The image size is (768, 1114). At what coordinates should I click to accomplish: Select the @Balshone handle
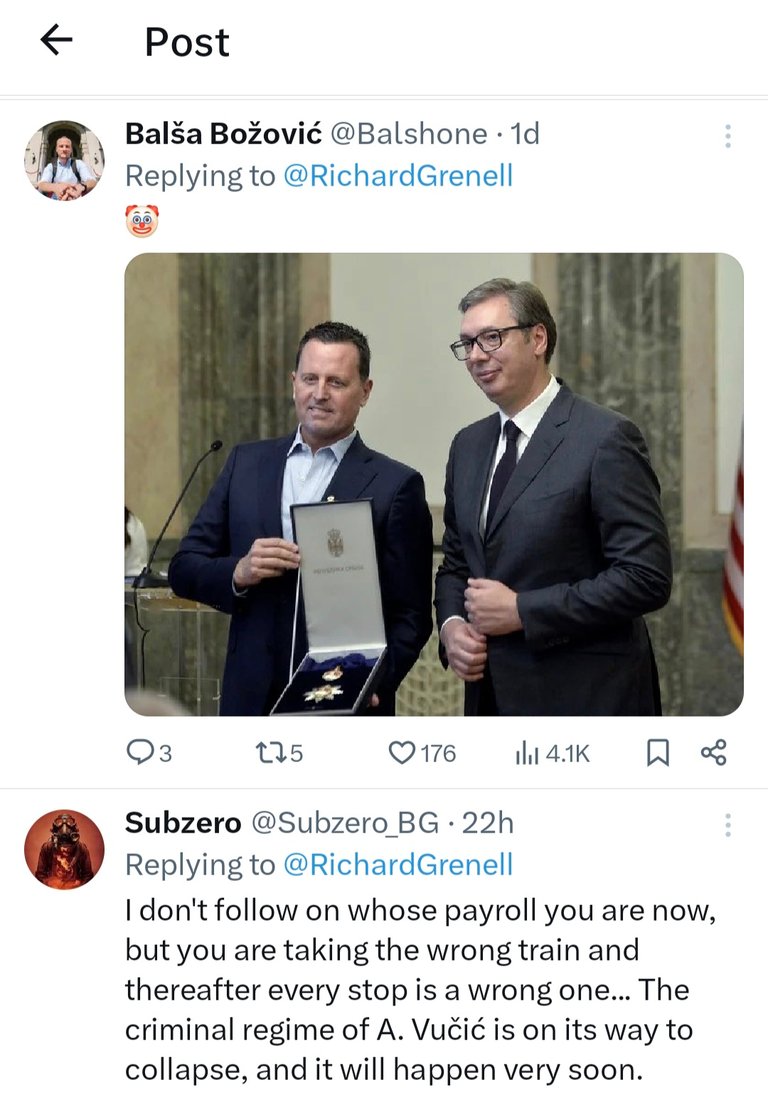coord(410,134)
